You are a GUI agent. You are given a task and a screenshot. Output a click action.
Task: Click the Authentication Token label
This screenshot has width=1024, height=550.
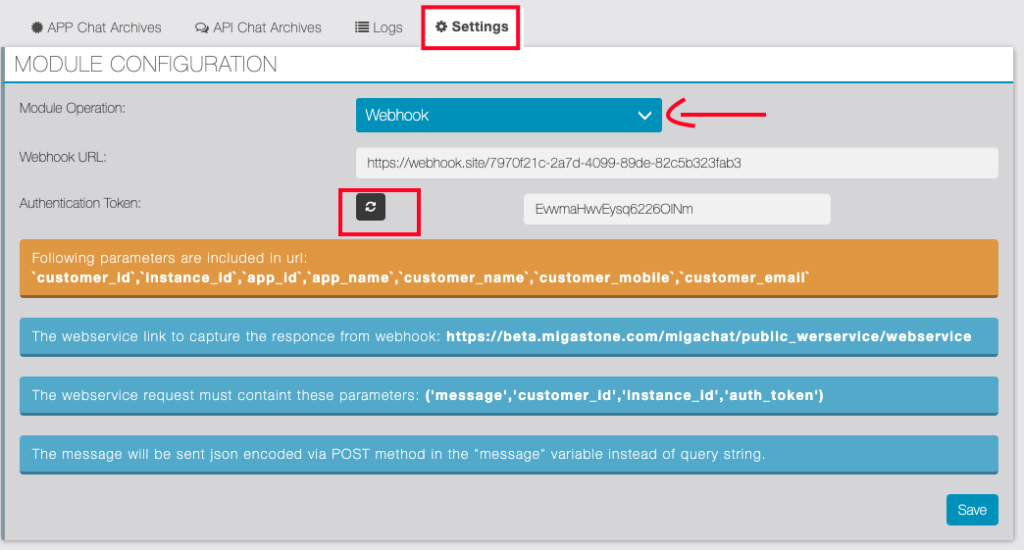(80, 203)
